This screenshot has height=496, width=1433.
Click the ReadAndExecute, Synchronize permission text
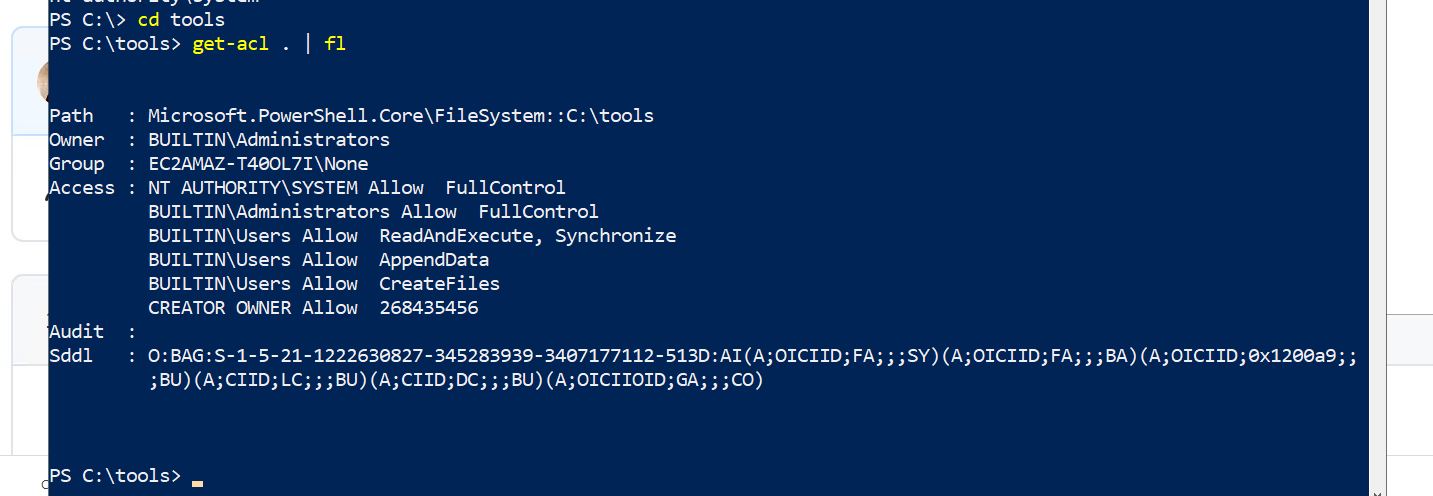527,236
